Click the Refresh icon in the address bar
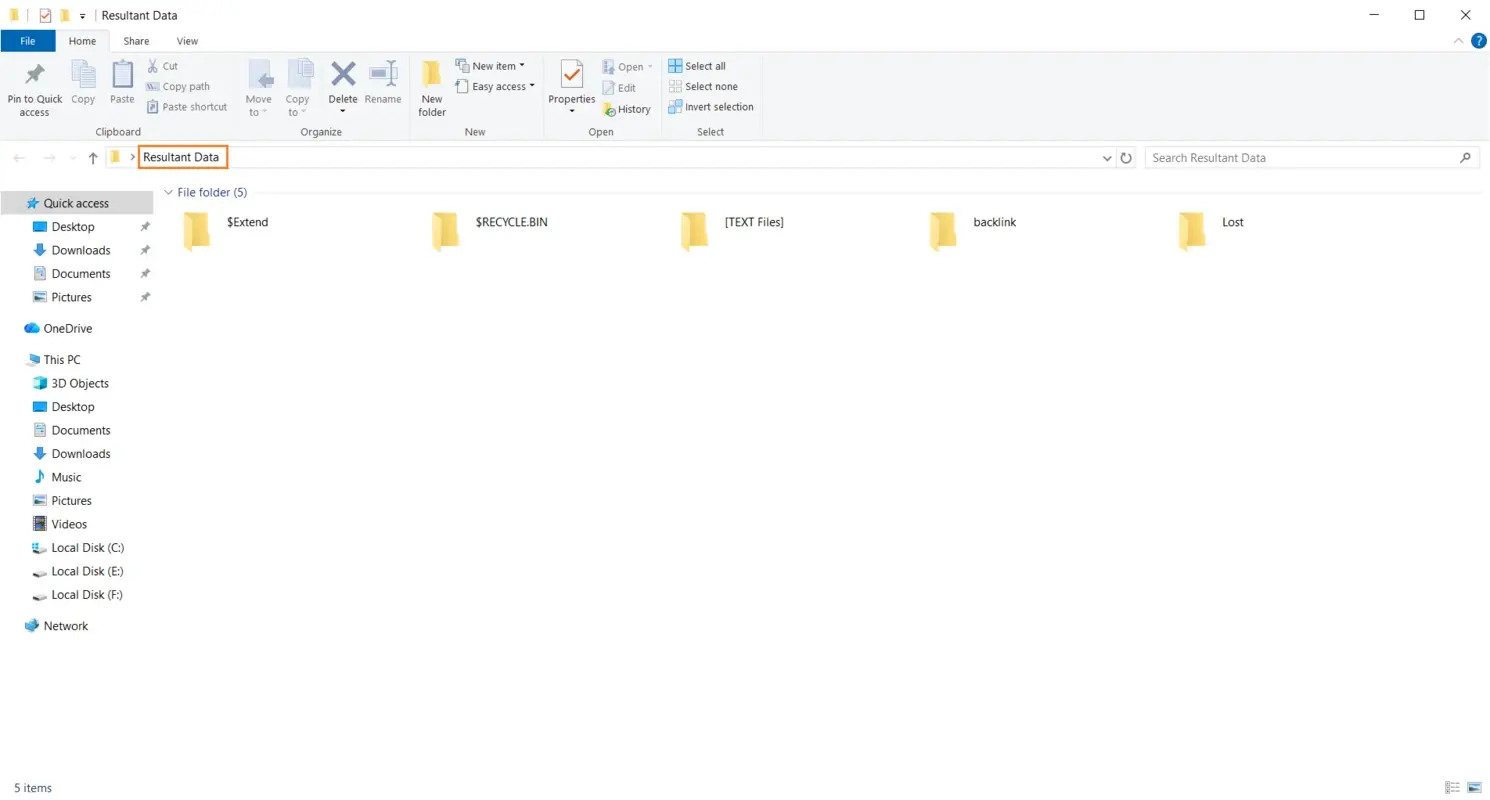 click(1127, 157)
